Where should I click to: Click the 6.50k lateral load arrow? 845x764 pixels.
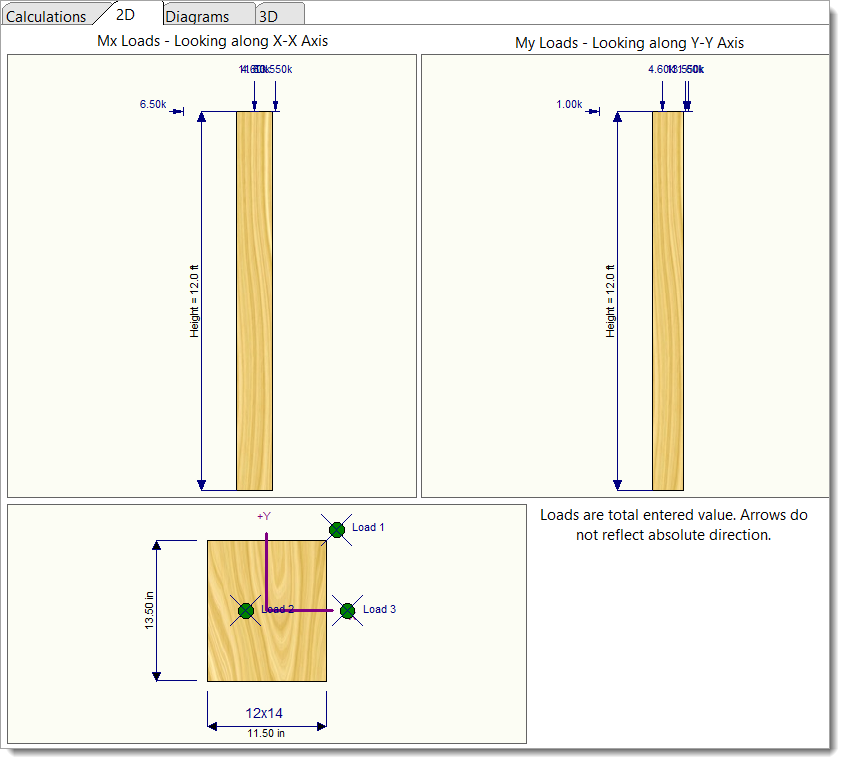178,111
